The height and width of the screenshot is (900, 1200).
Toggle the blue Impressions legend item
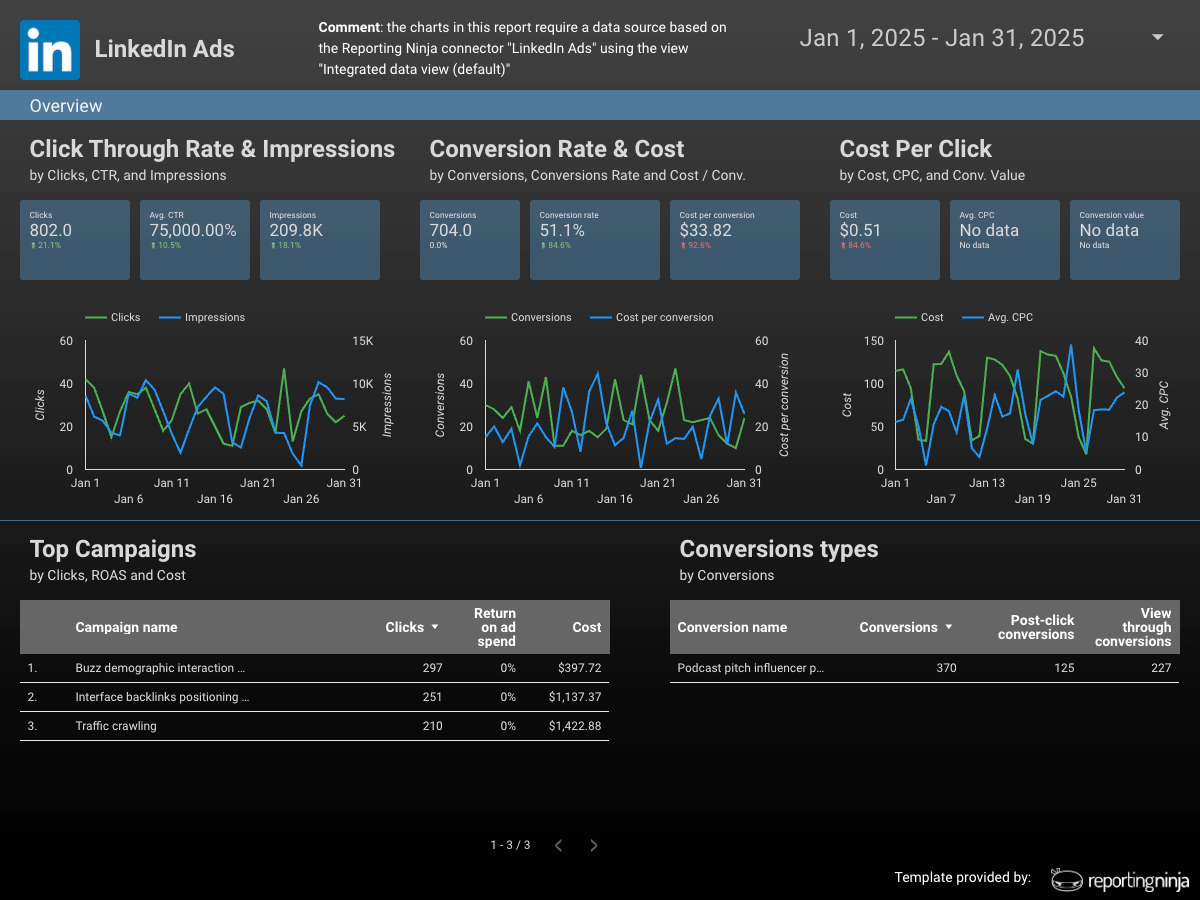point(202,317)
